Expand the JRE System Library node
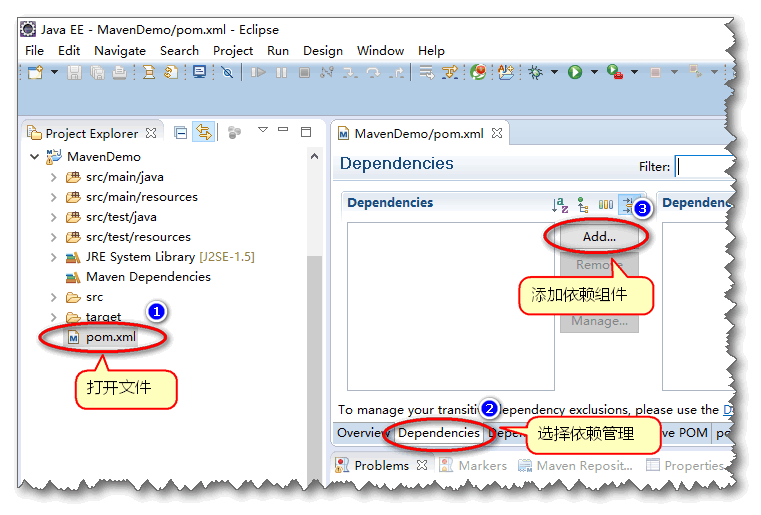761x515 pixels. (53, 257)
